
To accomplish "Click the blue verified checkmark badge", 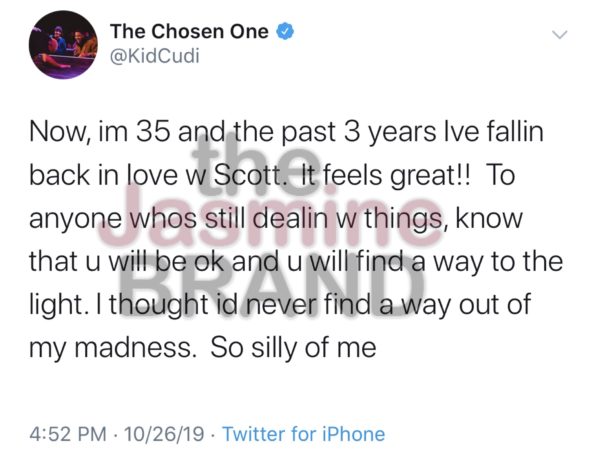I will (x=285, y=31).
